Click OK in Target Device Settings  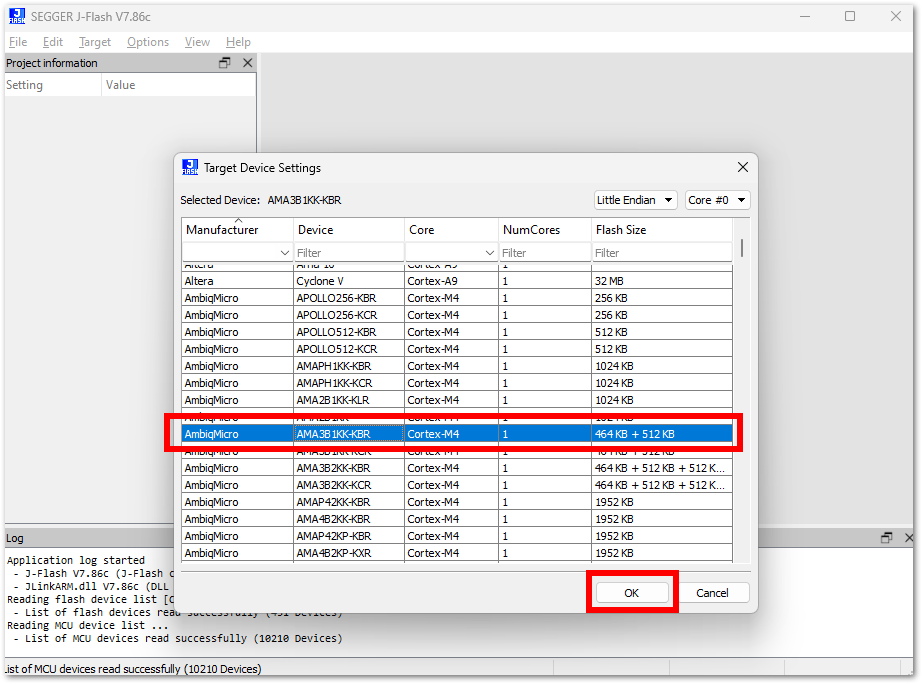coord(632,593)
